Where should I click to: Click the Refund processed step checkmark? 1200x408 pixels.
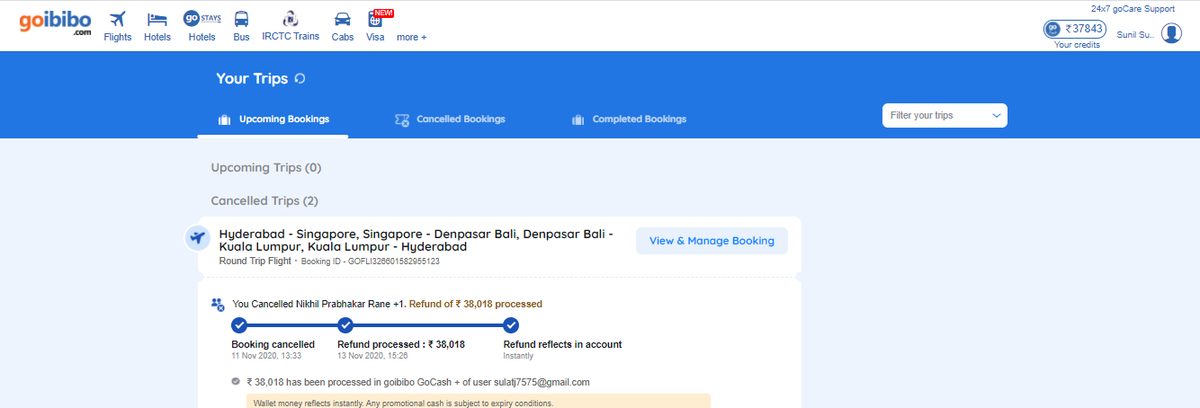click(x=345, y=324)
